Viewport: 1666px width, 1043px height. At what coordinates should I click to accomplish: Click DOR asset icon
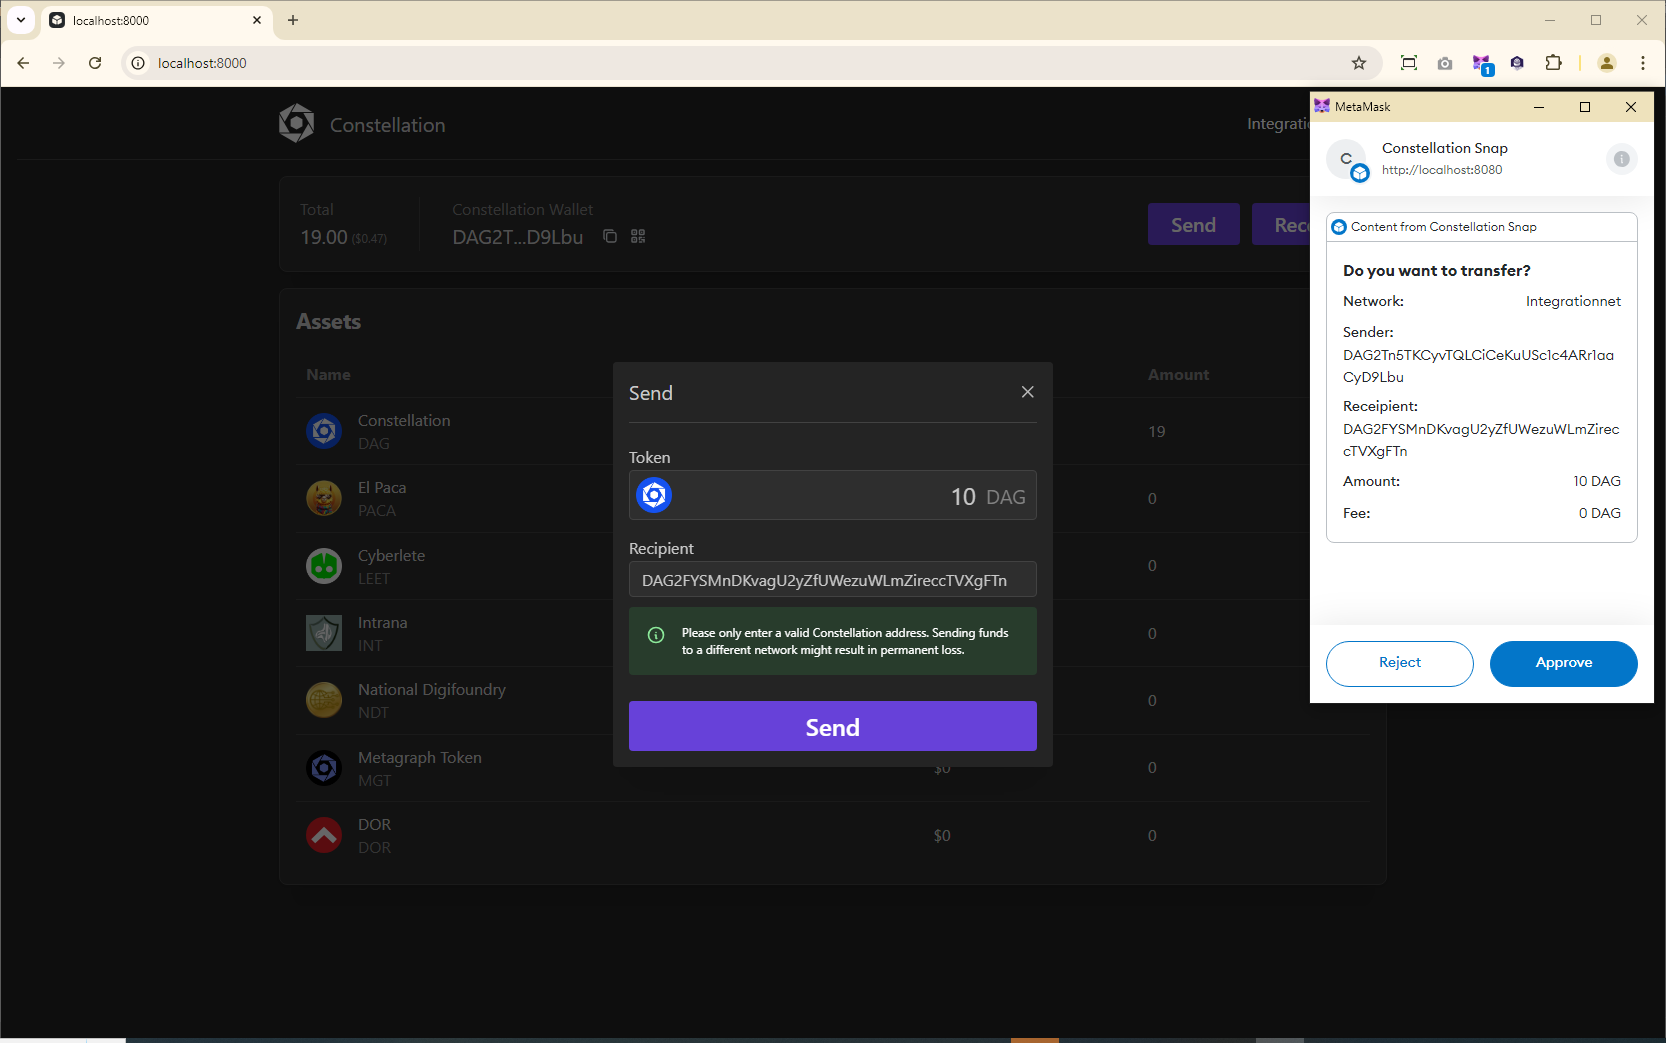point(324,835)
